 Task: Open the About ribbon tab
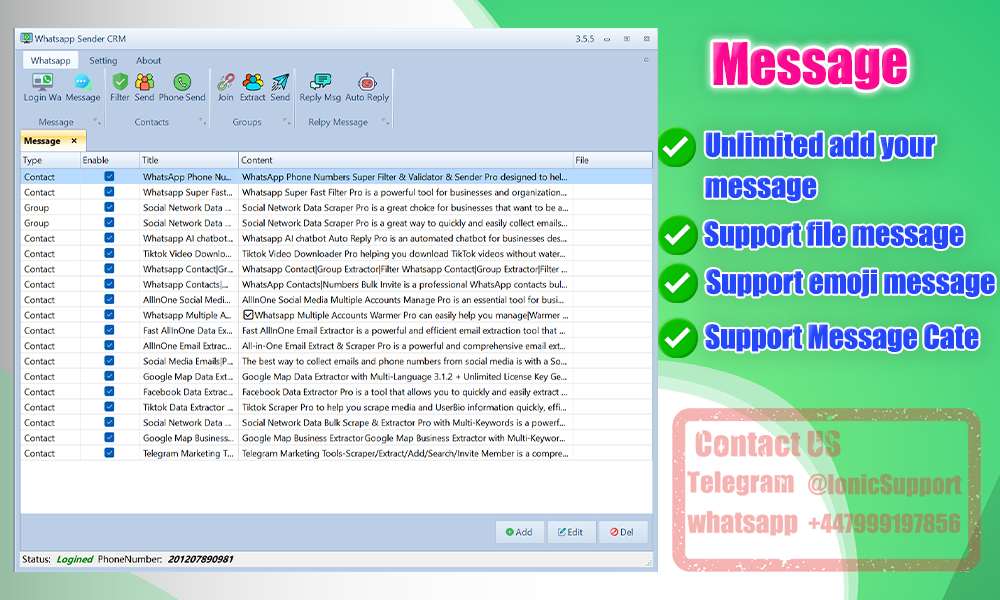click(x=148, y=61)
